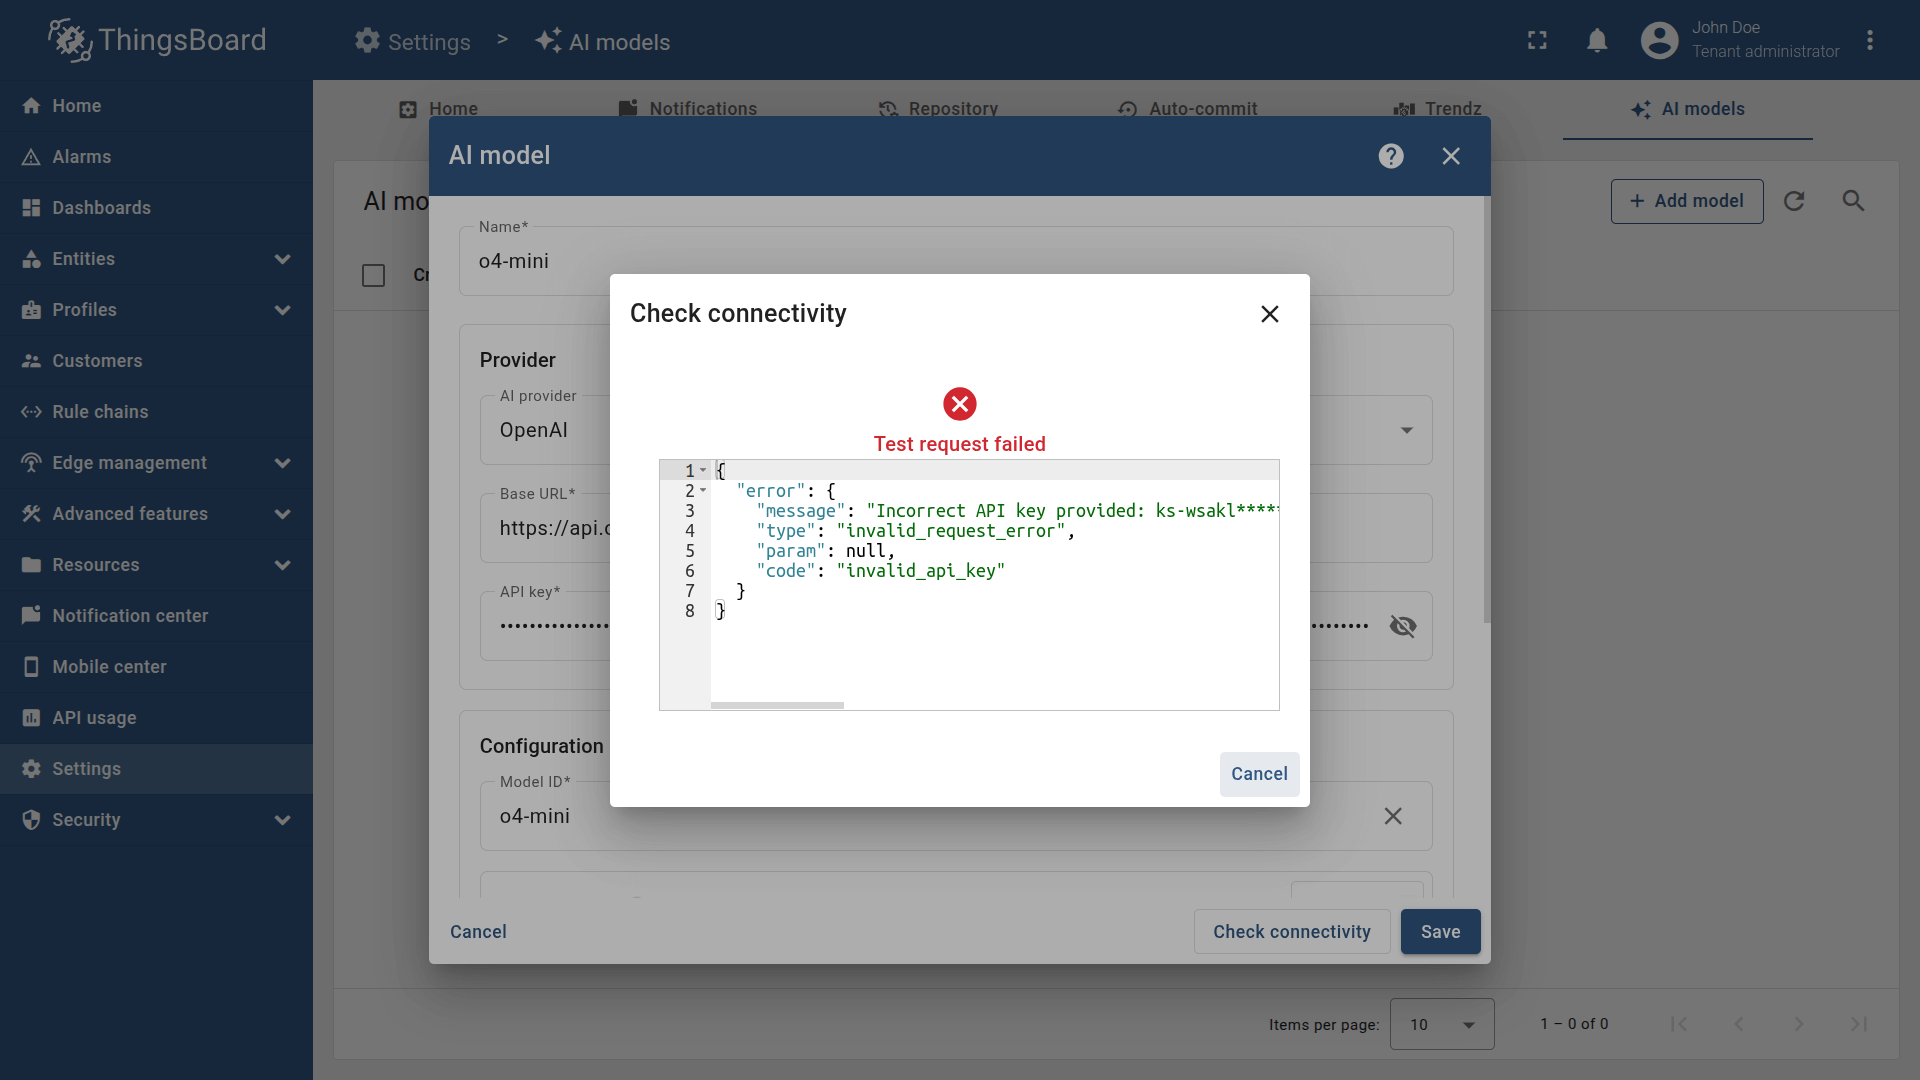Click Cancel in Check connectivity dialog
The height and width of the screenshot is (1080, 1920).
tap(1258, 774)
